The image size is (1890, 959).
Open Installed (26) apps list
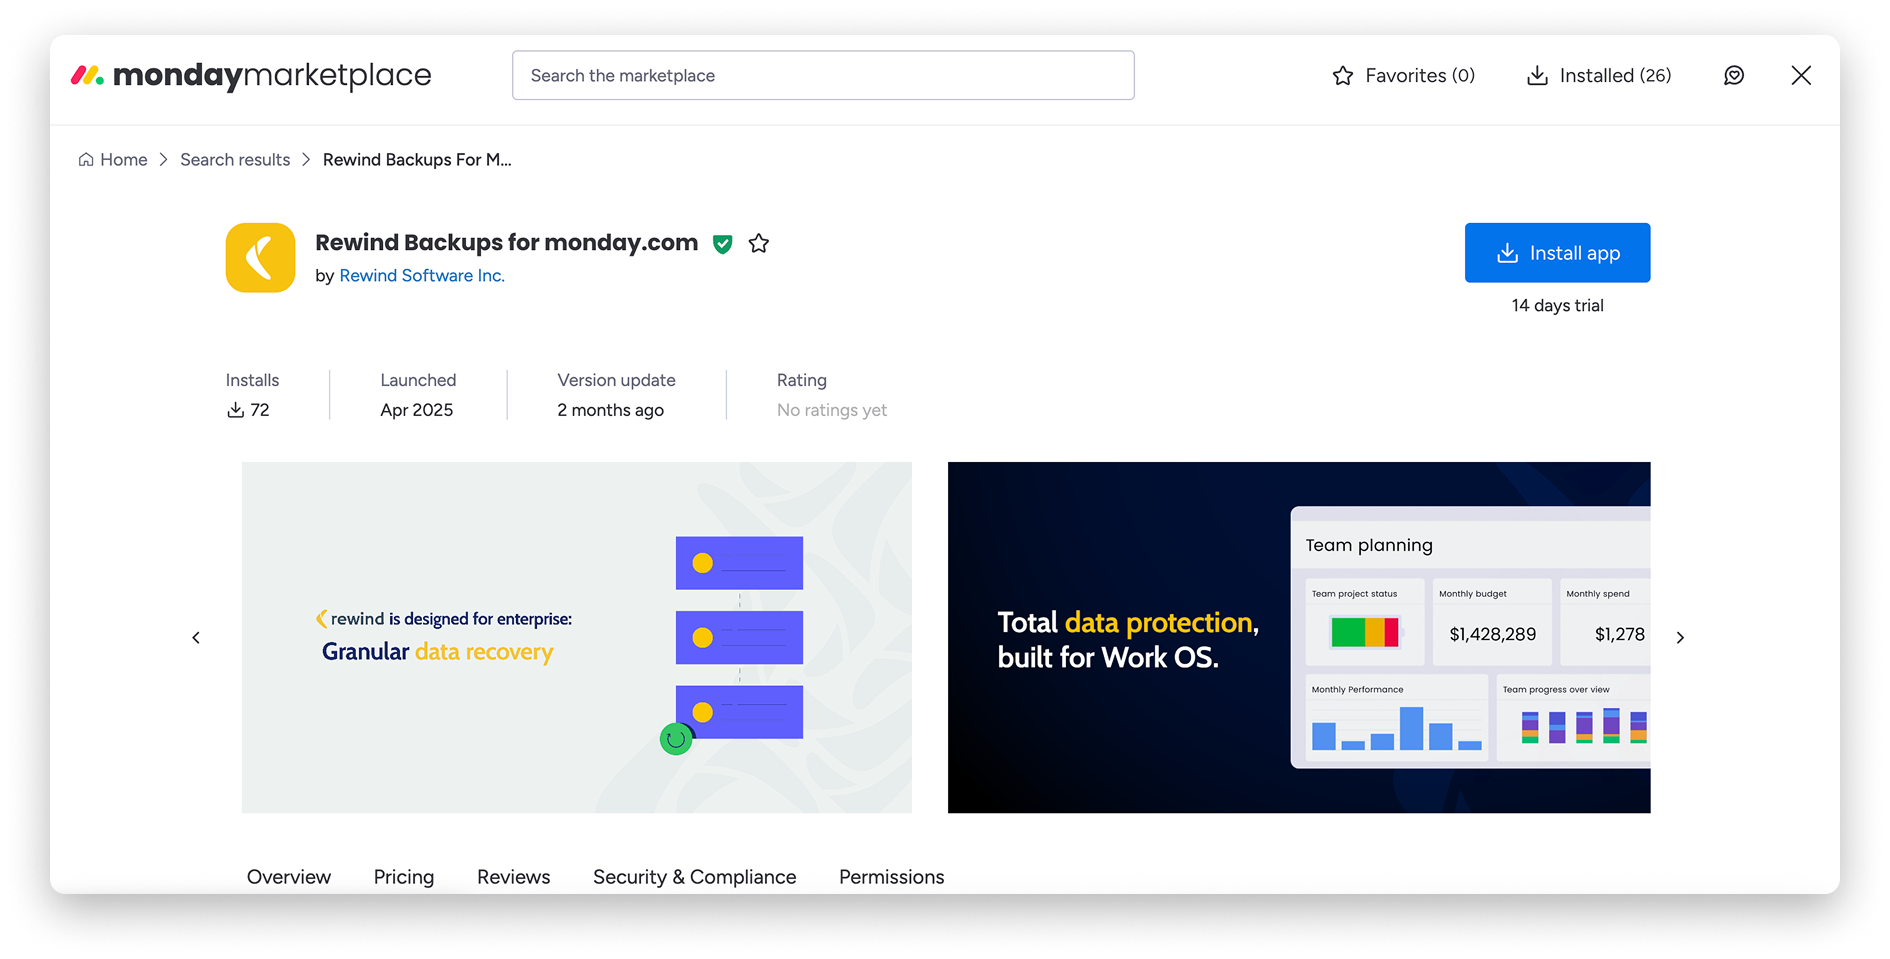pos(1599,75)
